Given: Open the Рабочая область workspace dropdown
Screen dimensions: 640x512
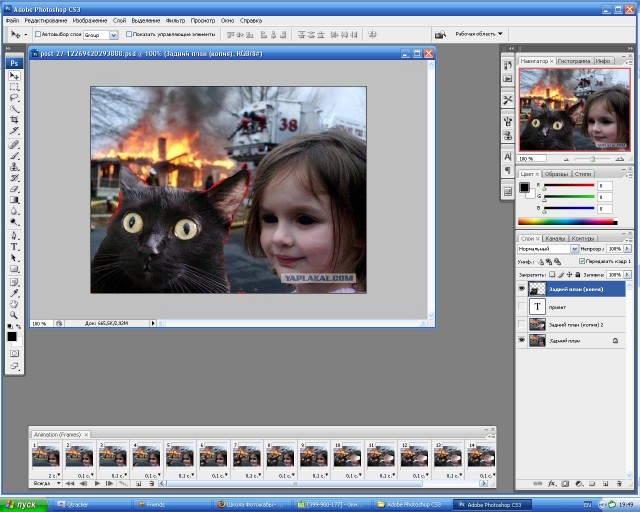Looking at the screenshot, I should pos(479,34).
